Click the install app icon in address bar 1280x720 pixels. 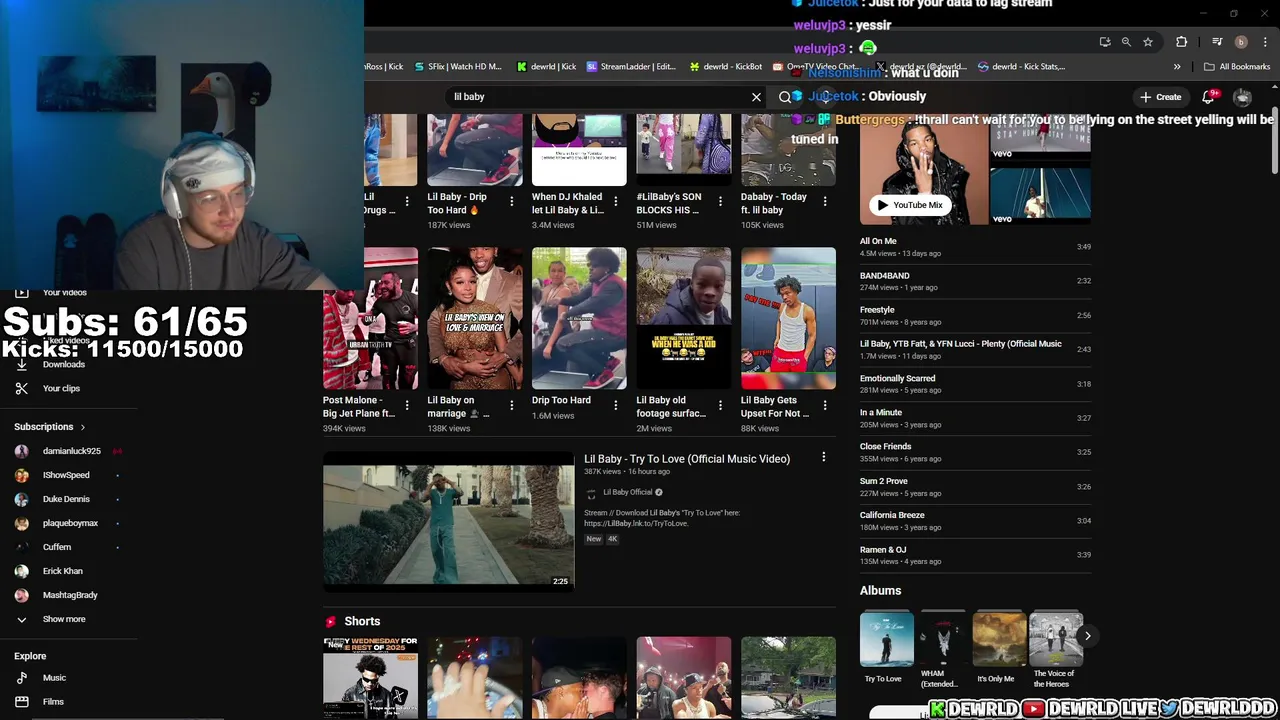1104,42
